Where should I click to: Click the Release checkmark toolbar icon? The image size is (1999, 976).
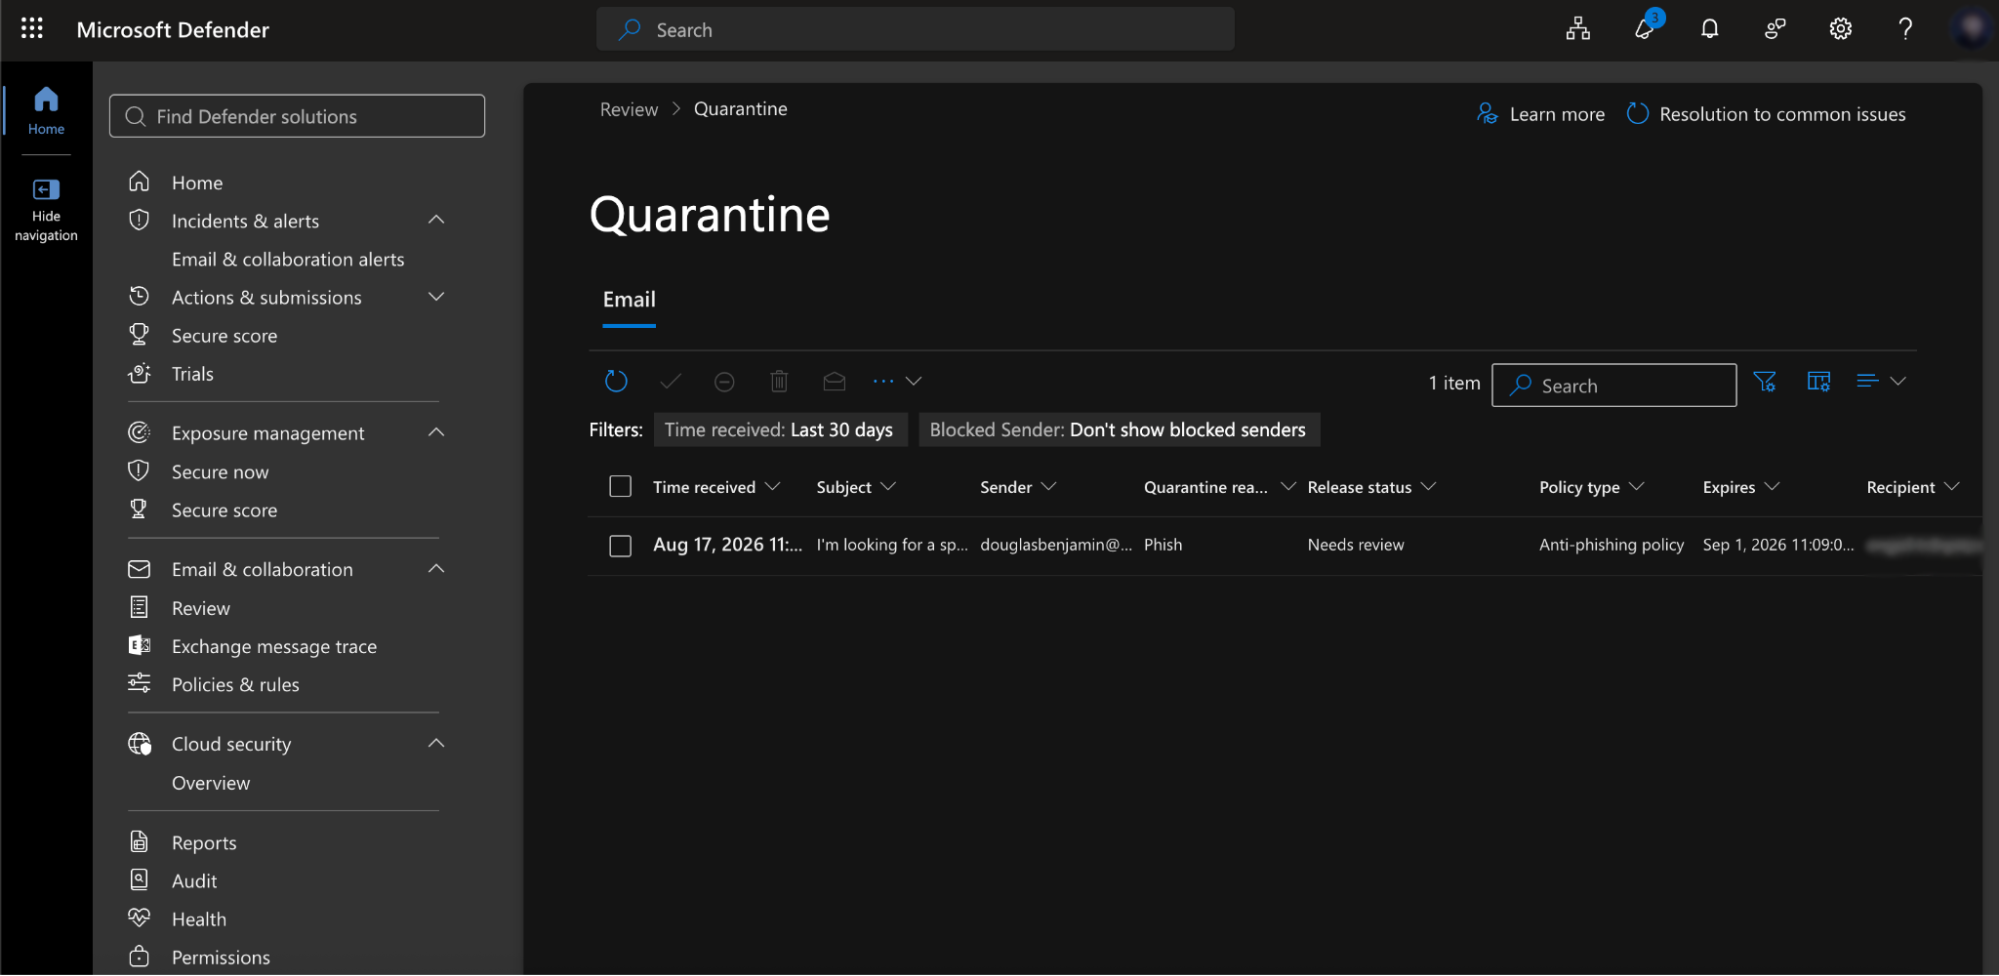pos(671,381)
